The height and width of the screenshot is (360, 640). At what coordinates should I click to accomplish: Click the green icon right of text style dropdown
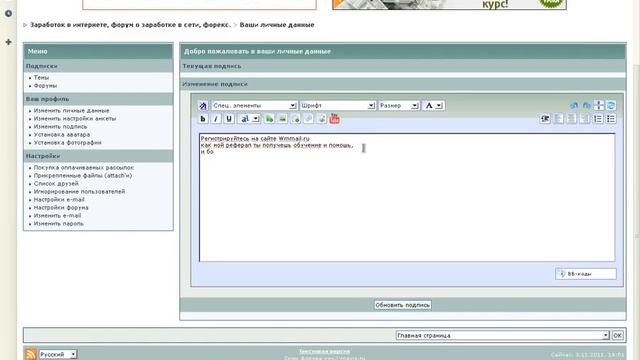click(269, 119)
